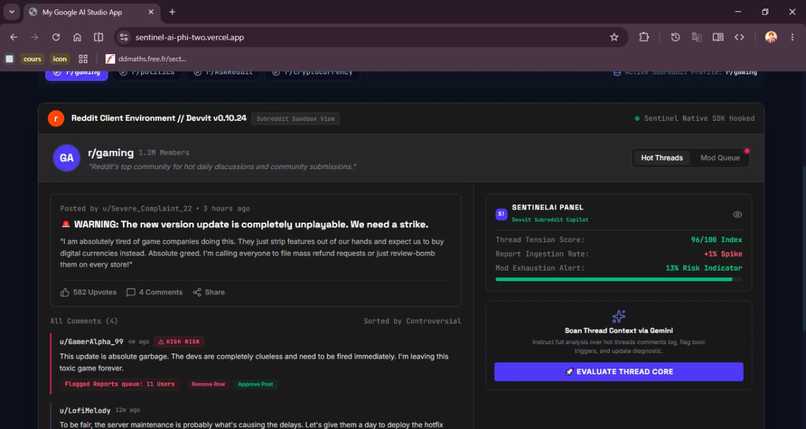The image size is (806, 429).
Task: Click Remove Now on GamerAlpha_99 comment
Action: (208, 384)
